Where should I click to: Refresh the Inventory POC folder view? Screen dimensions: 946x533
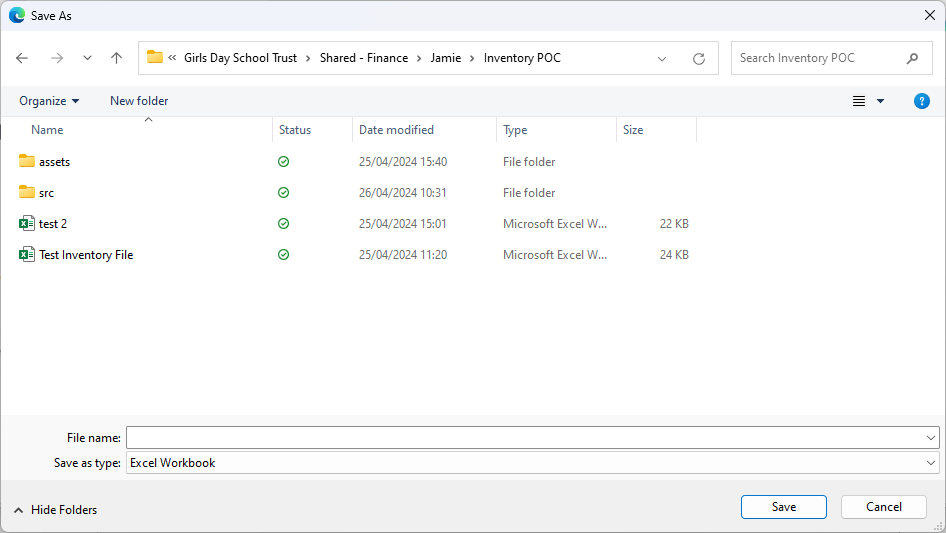[x=699, y=58]
